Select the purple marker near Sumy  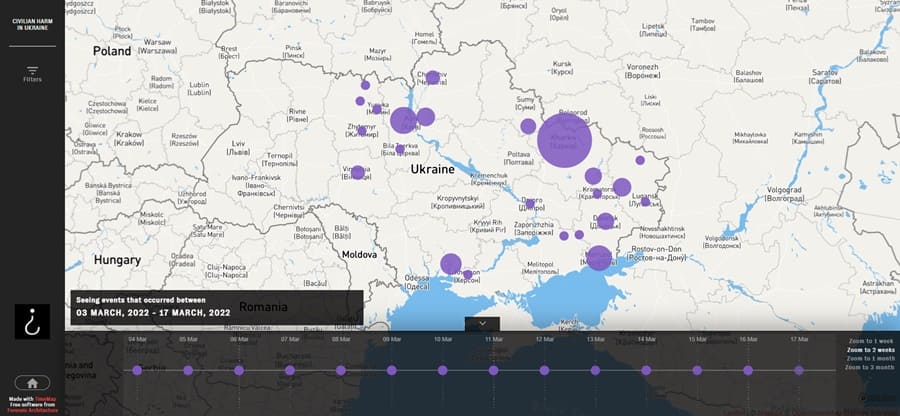[x=528, y=126]
